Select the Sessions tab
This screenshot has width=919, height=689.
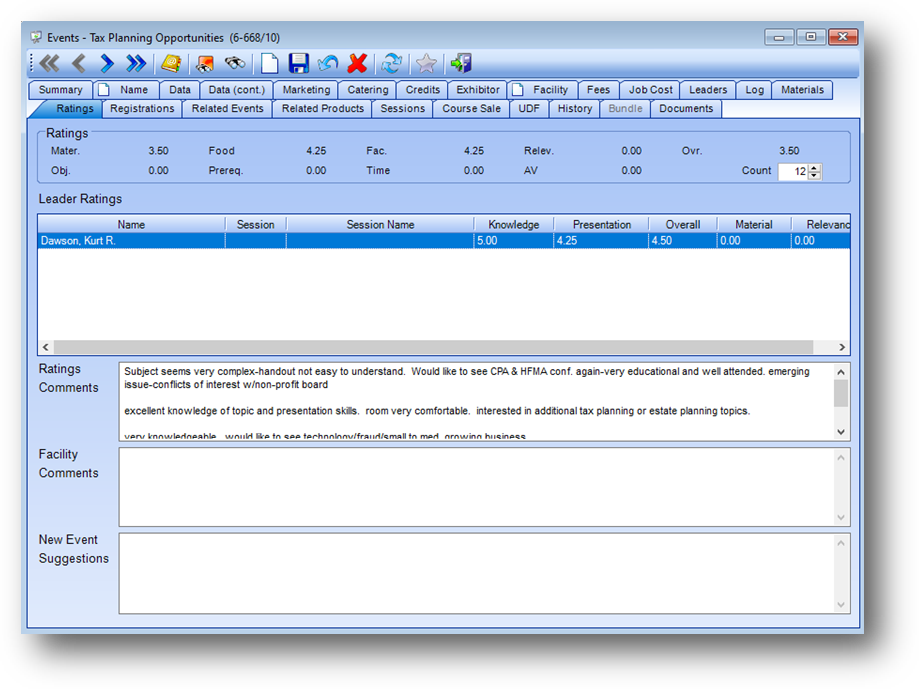click(402, 108)
